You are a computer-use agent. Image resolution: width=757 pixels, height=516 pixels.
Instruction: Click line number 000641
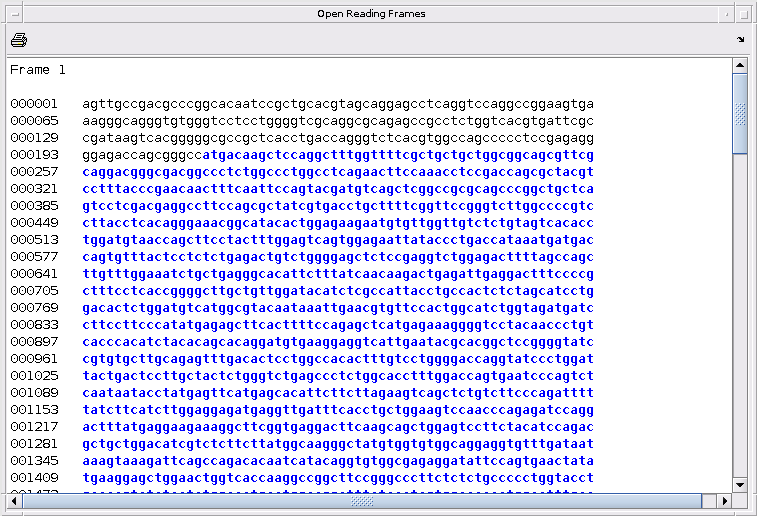34,274
